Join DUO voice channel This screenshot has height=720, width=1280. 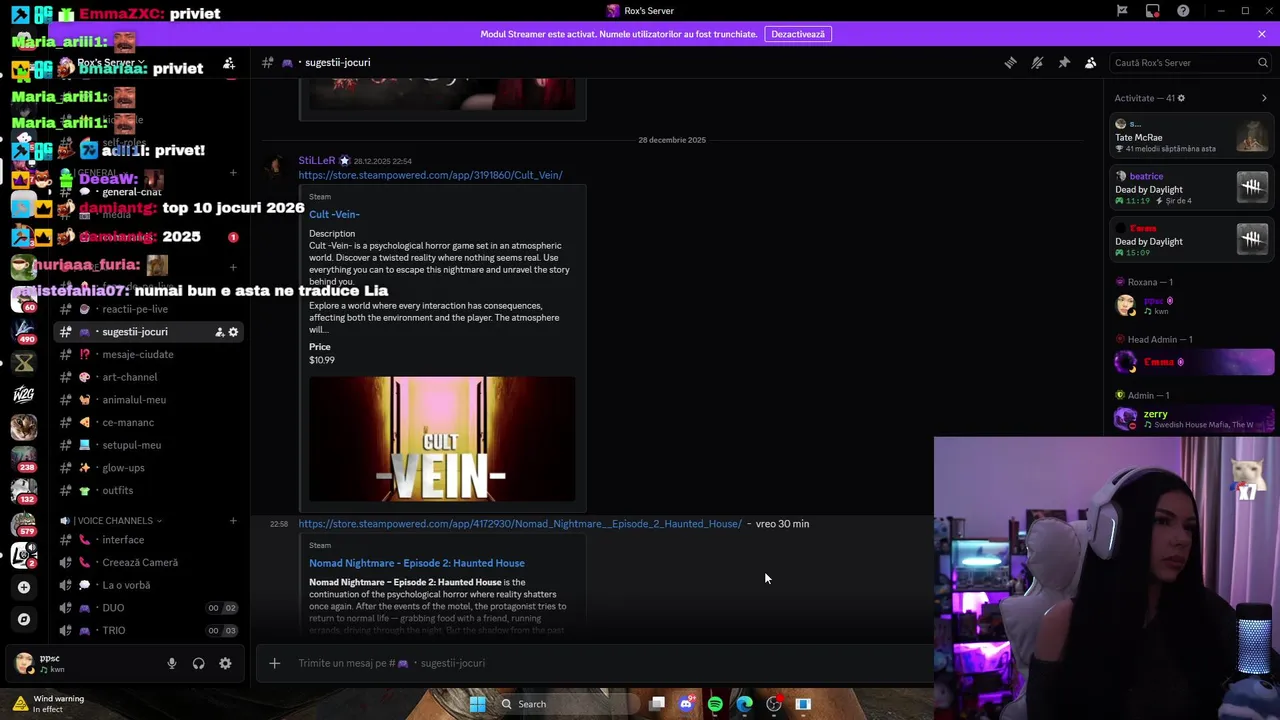148,608
